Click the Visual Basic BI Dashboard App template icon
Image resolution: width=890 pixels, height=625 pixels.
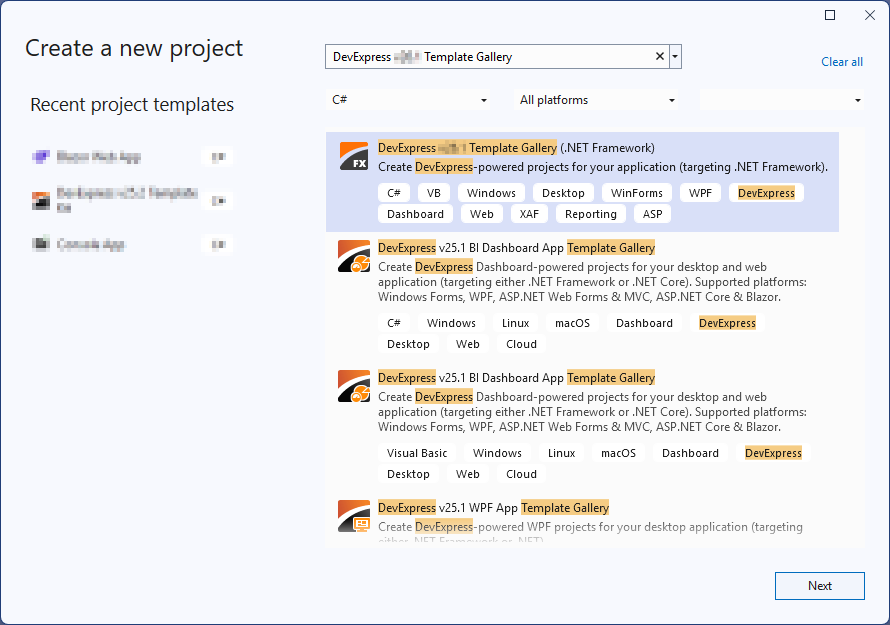click(354, 386)
